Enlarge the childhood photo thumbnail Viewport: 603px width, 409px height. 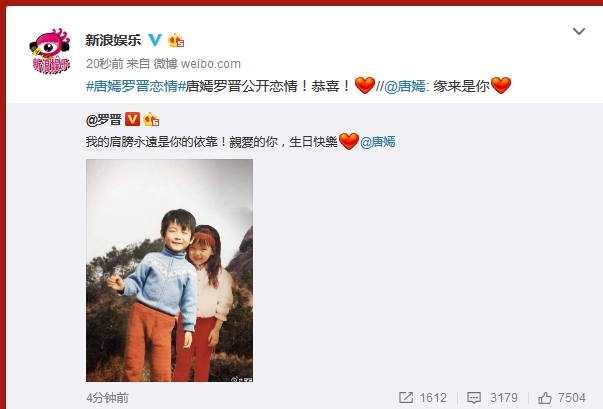point(170,270)
